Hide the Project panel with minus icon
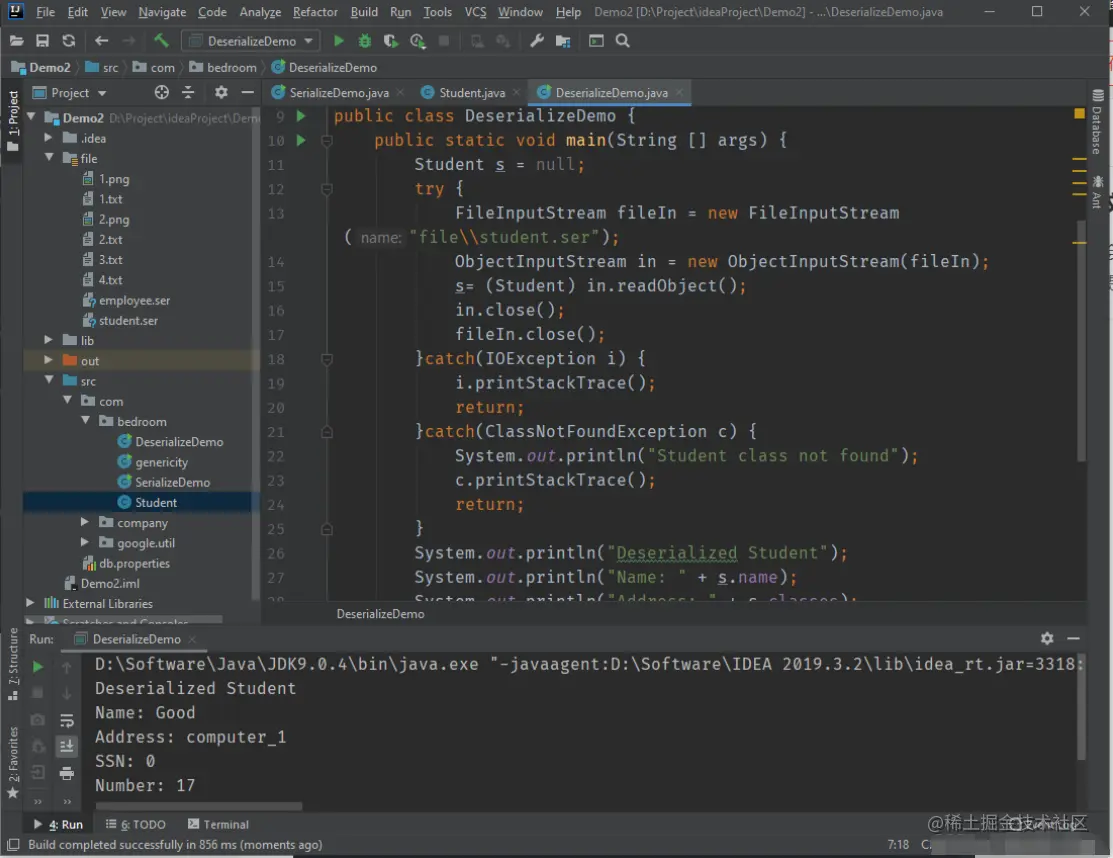 (247, 92)
